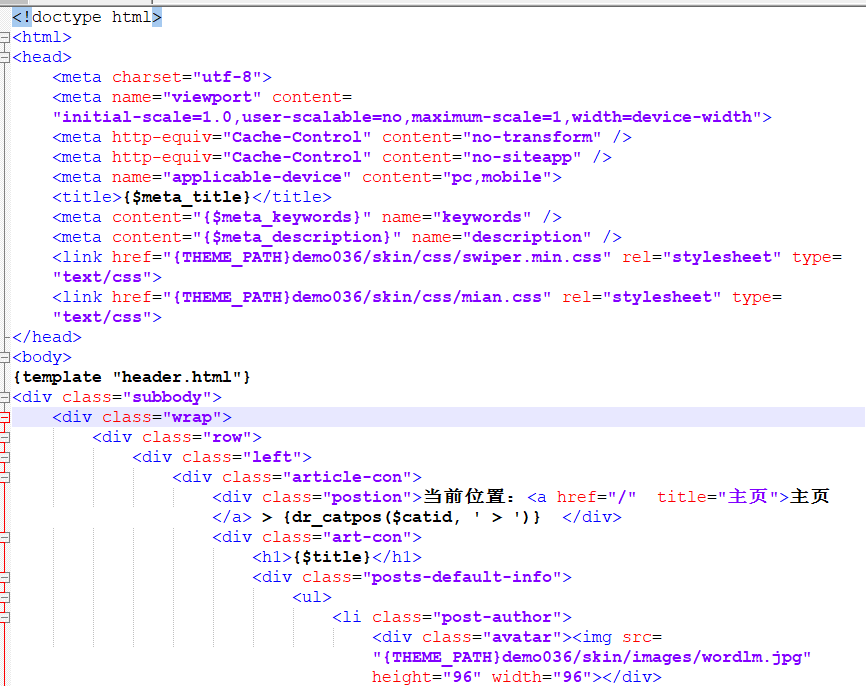Click the swiper.min.css stylesheet path
Screen dimensions: 866x686
coord(387,257)
